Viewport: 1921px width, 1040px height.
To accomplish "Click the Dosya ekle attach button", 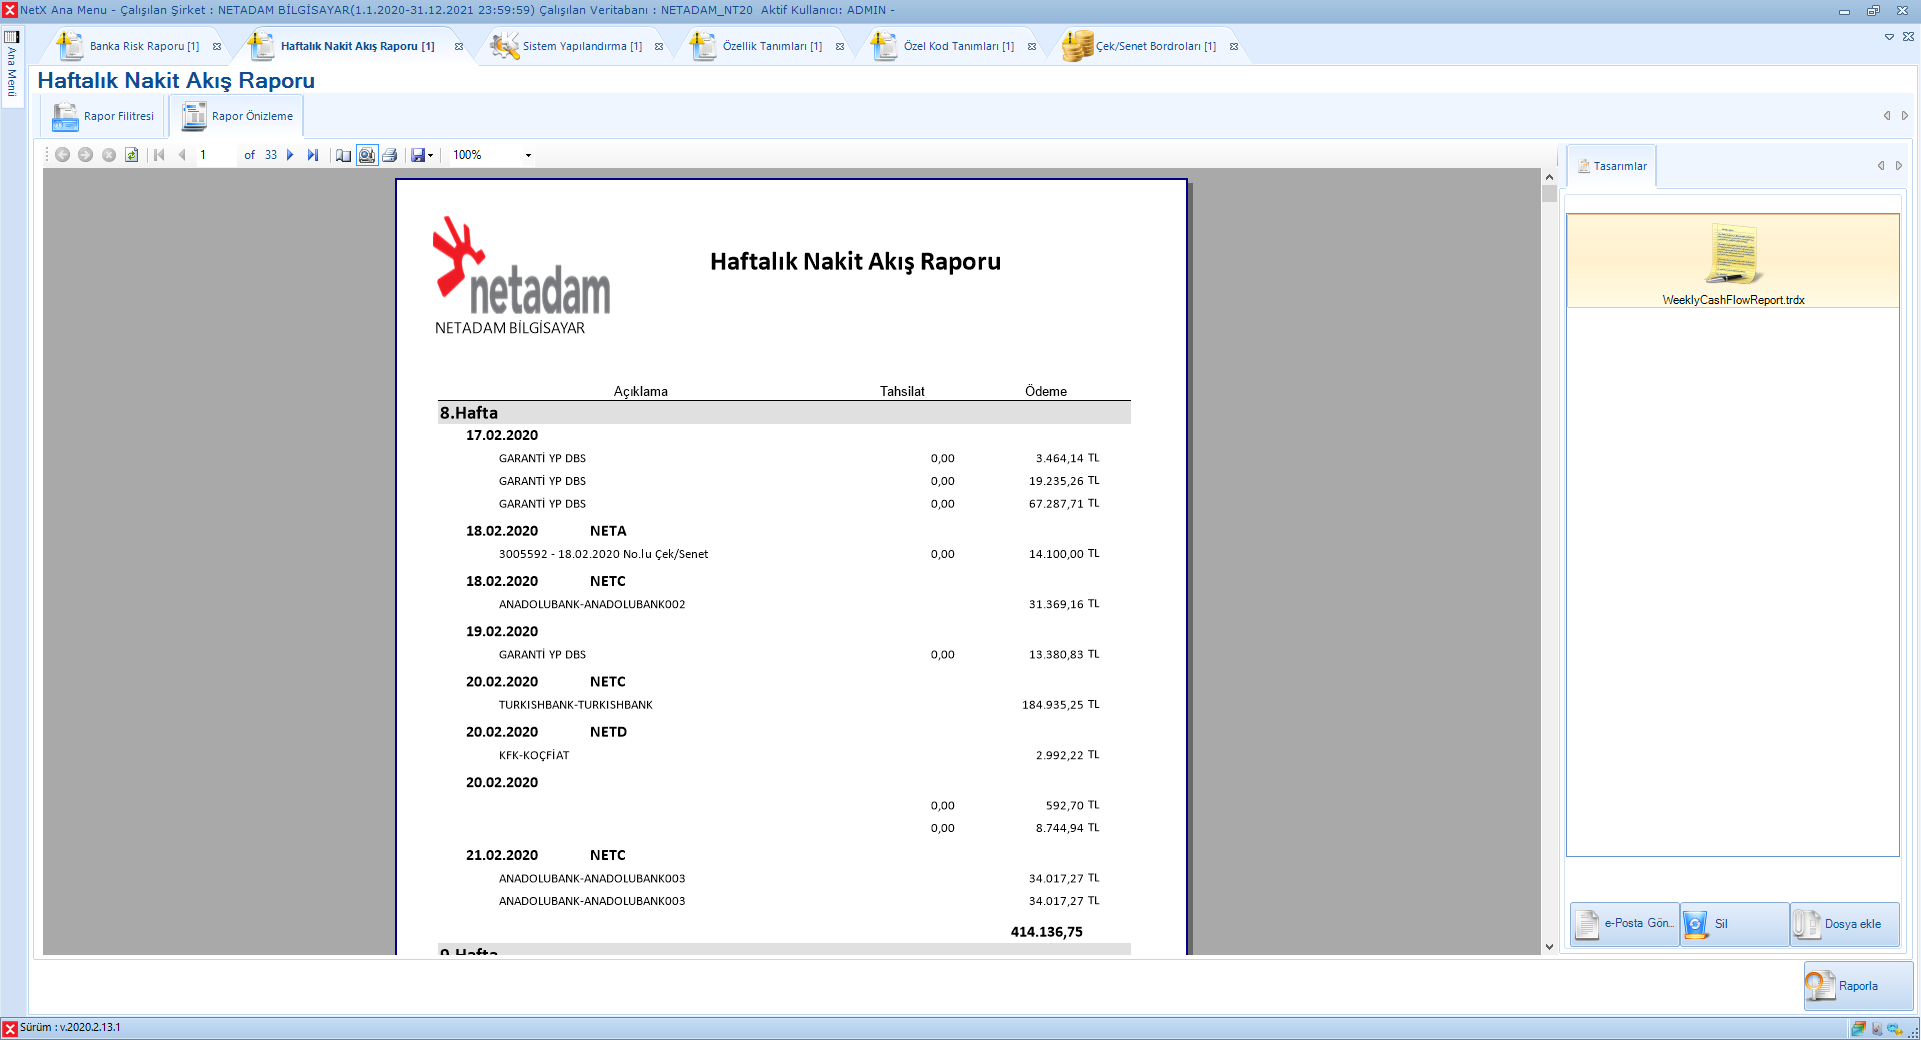I will (x=1844, y=924).
